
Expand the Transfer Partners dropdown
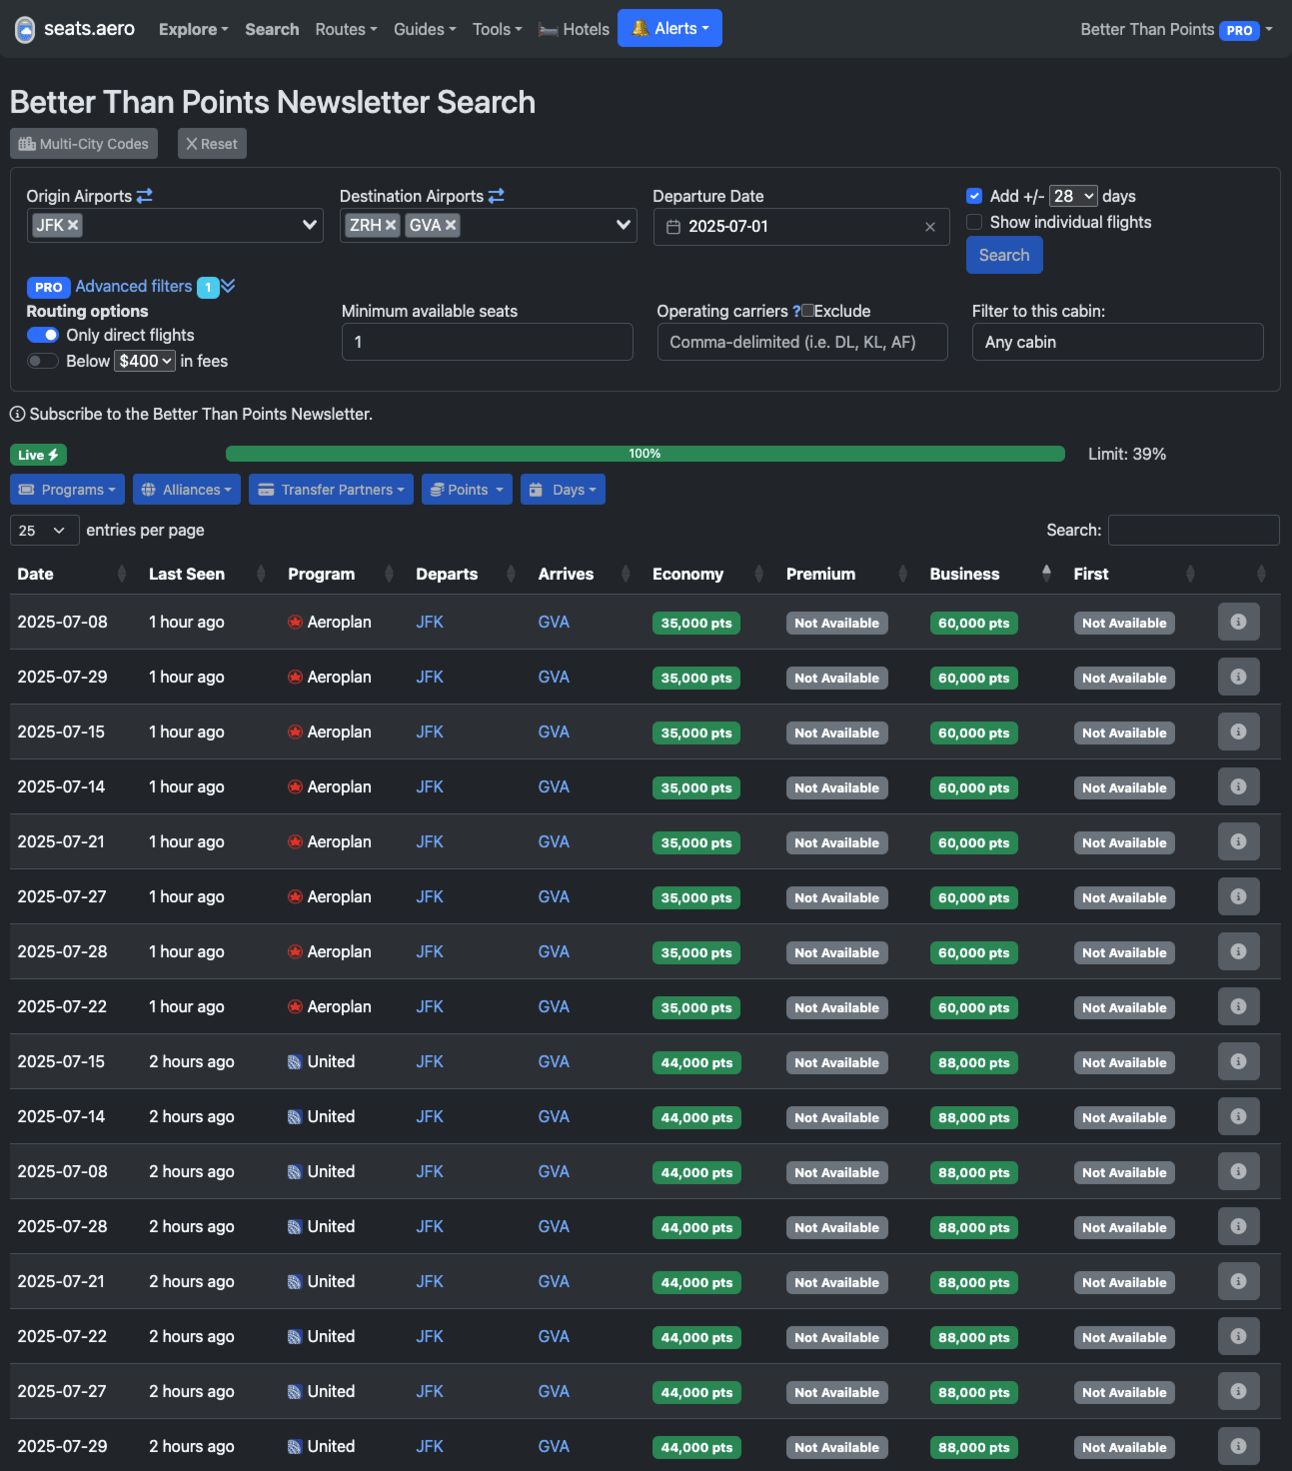(331, 490)
